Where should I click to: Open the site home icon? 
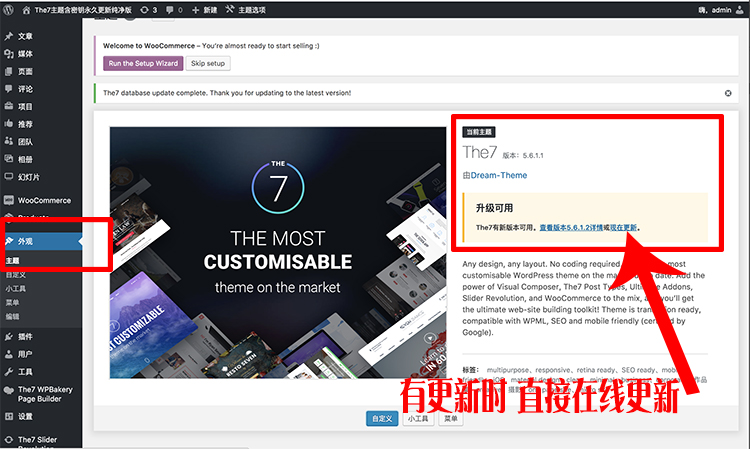tap(26, 10)
